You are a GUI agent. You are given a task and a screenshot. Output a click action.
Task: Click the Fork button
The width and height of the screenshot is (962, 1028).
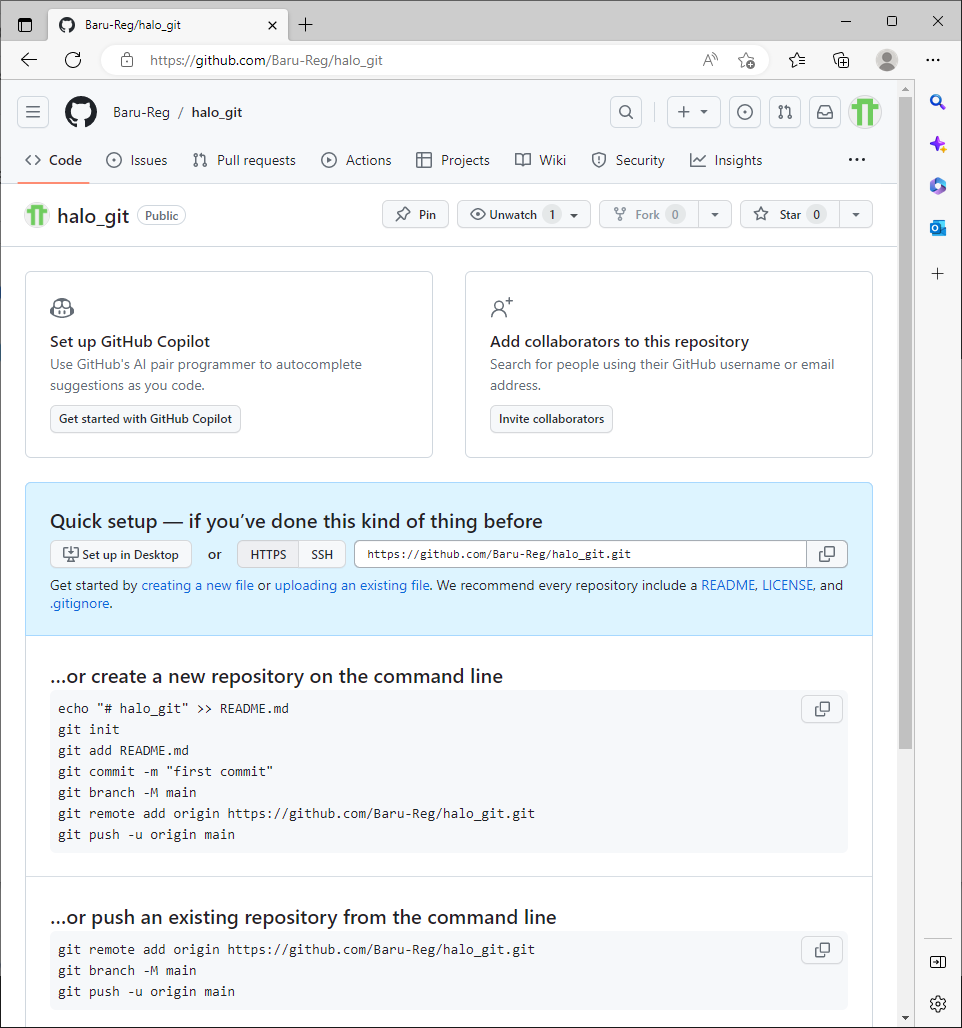tap(649, 214)
